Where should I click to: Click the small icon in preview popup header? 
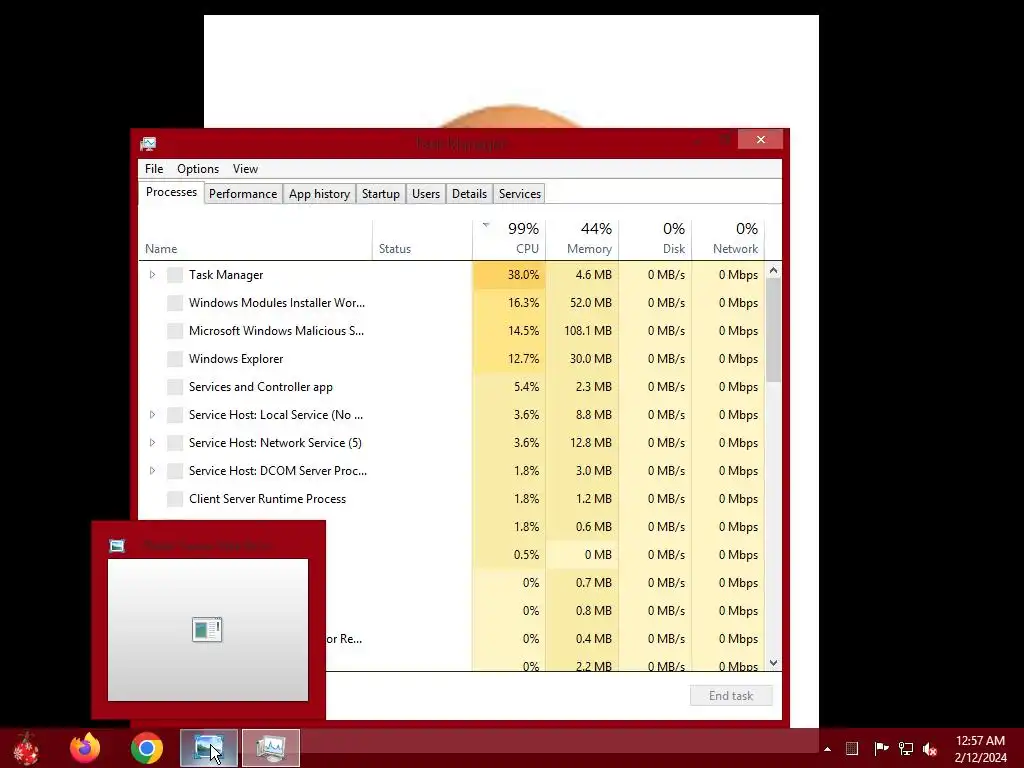pos(117,546)
